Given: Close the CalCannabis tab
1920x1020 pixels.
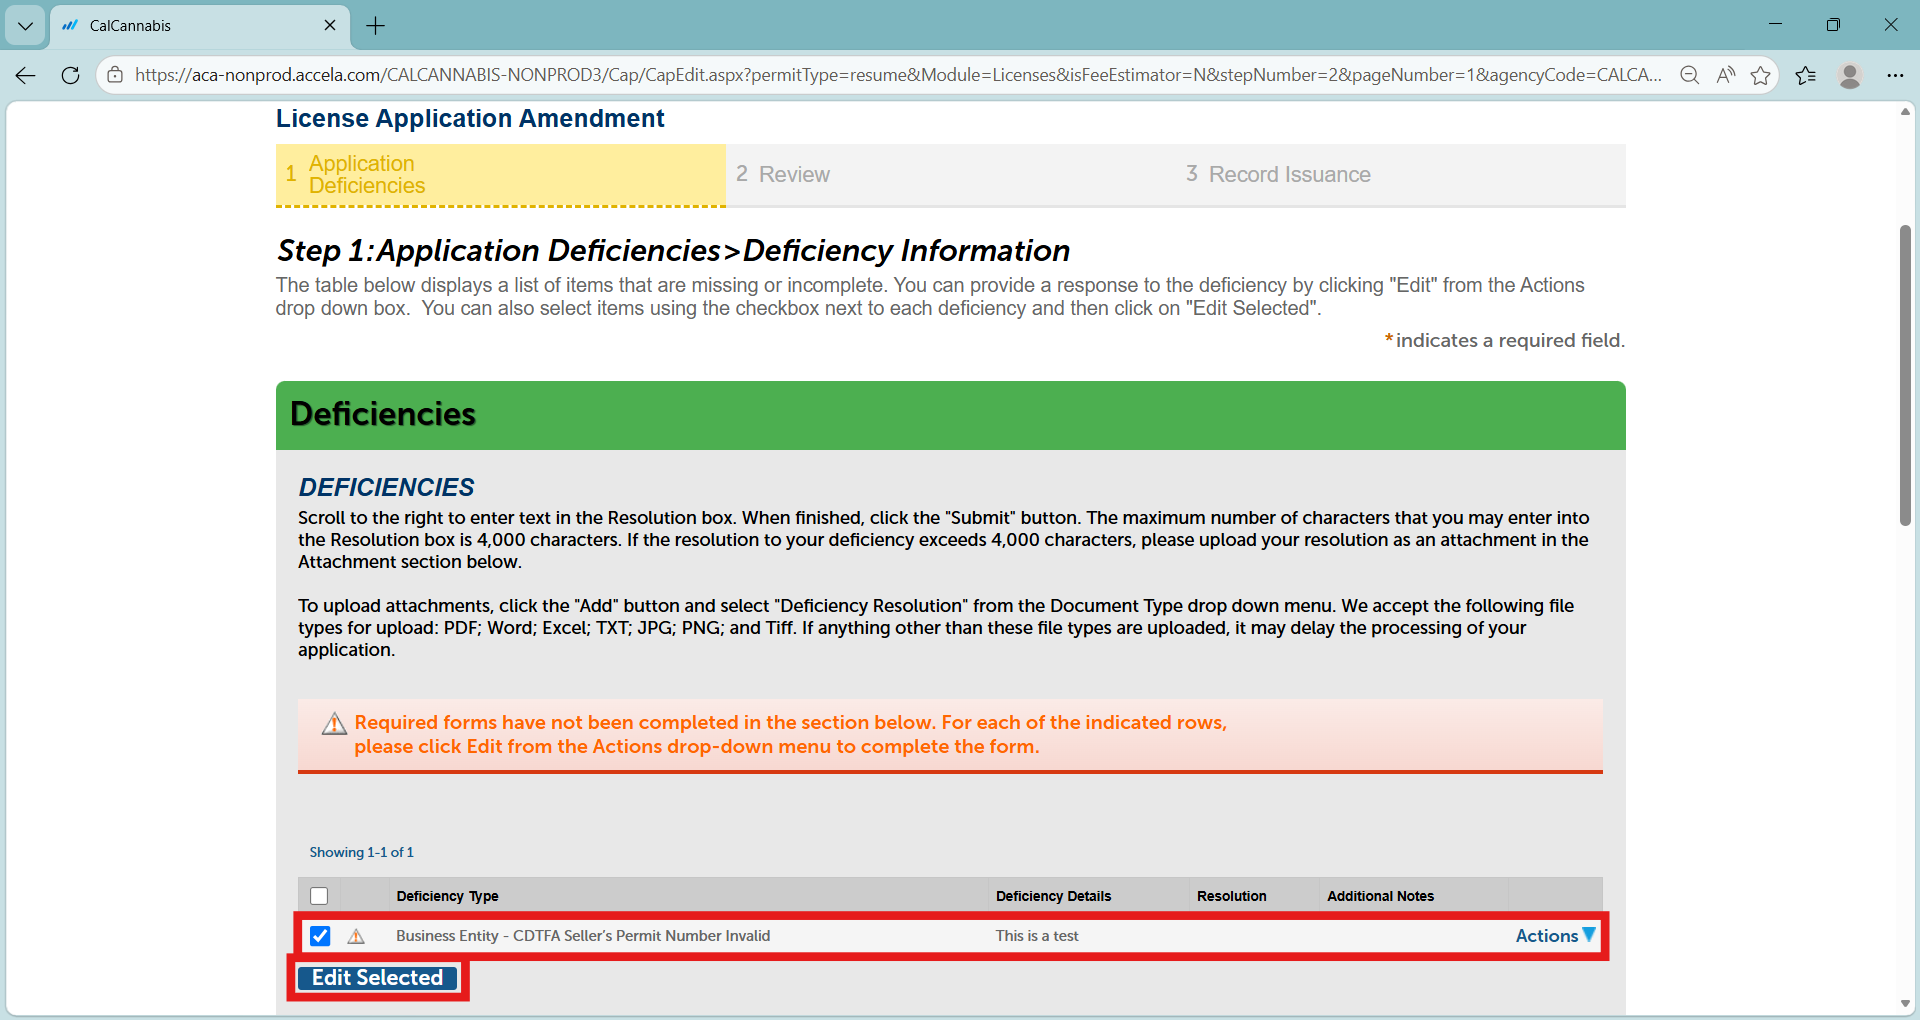Looking at the screenshot, I should (x=330, y=25).
